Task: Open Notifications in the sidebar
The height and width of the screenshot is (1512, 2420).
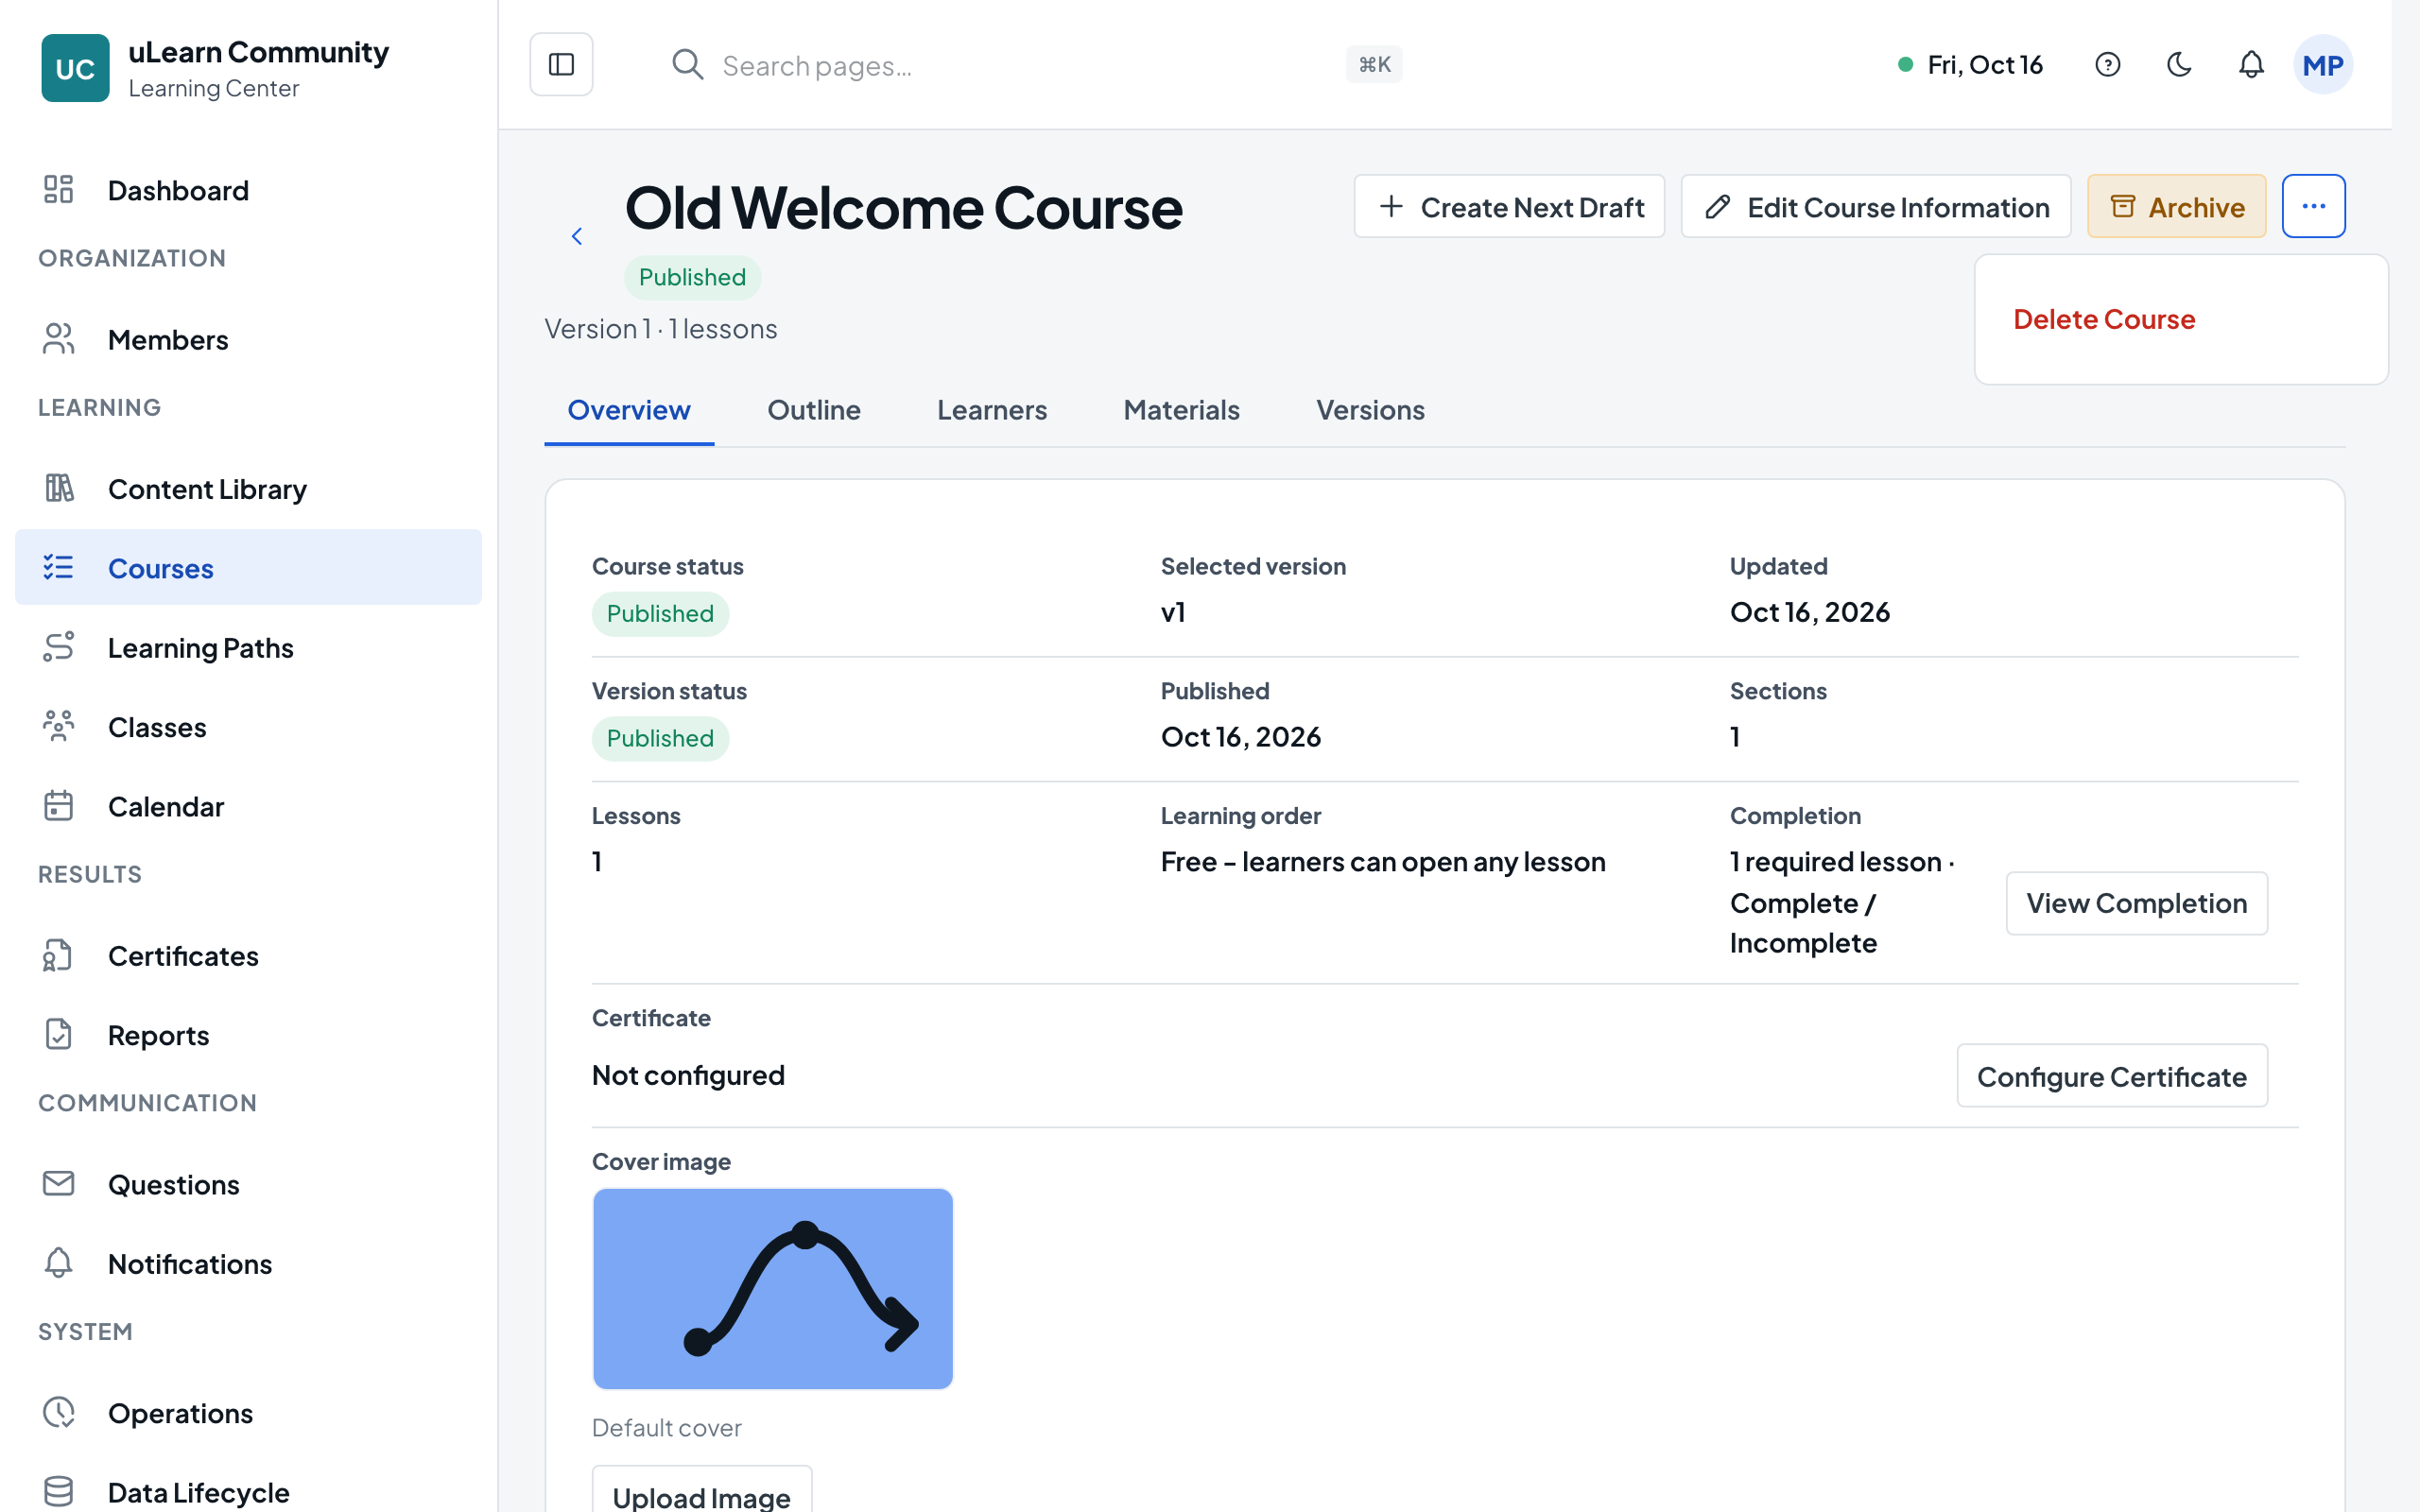Action: pos(248,1263)
